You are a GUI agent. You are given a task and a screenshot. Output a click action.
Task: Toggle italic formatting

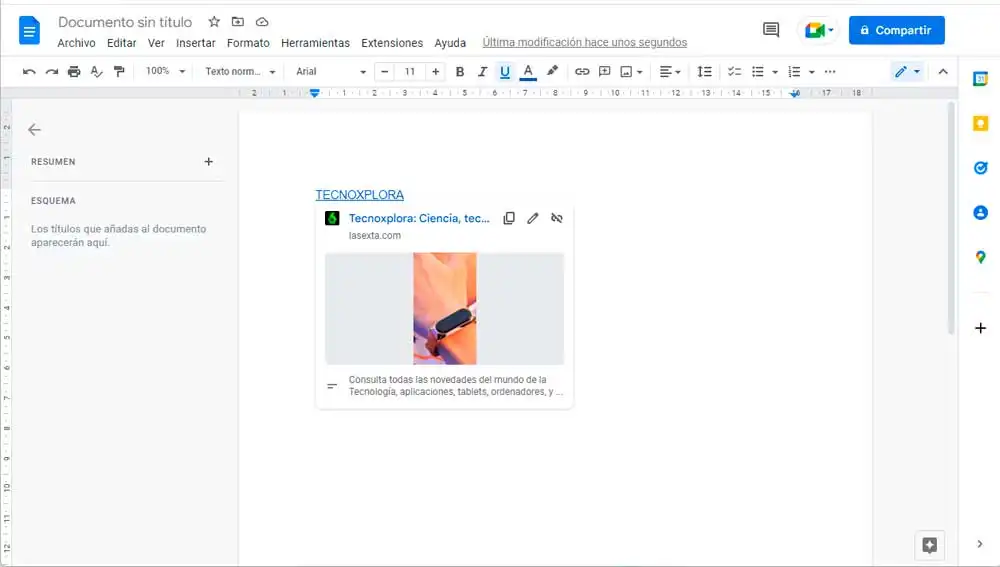click(482, 71)
